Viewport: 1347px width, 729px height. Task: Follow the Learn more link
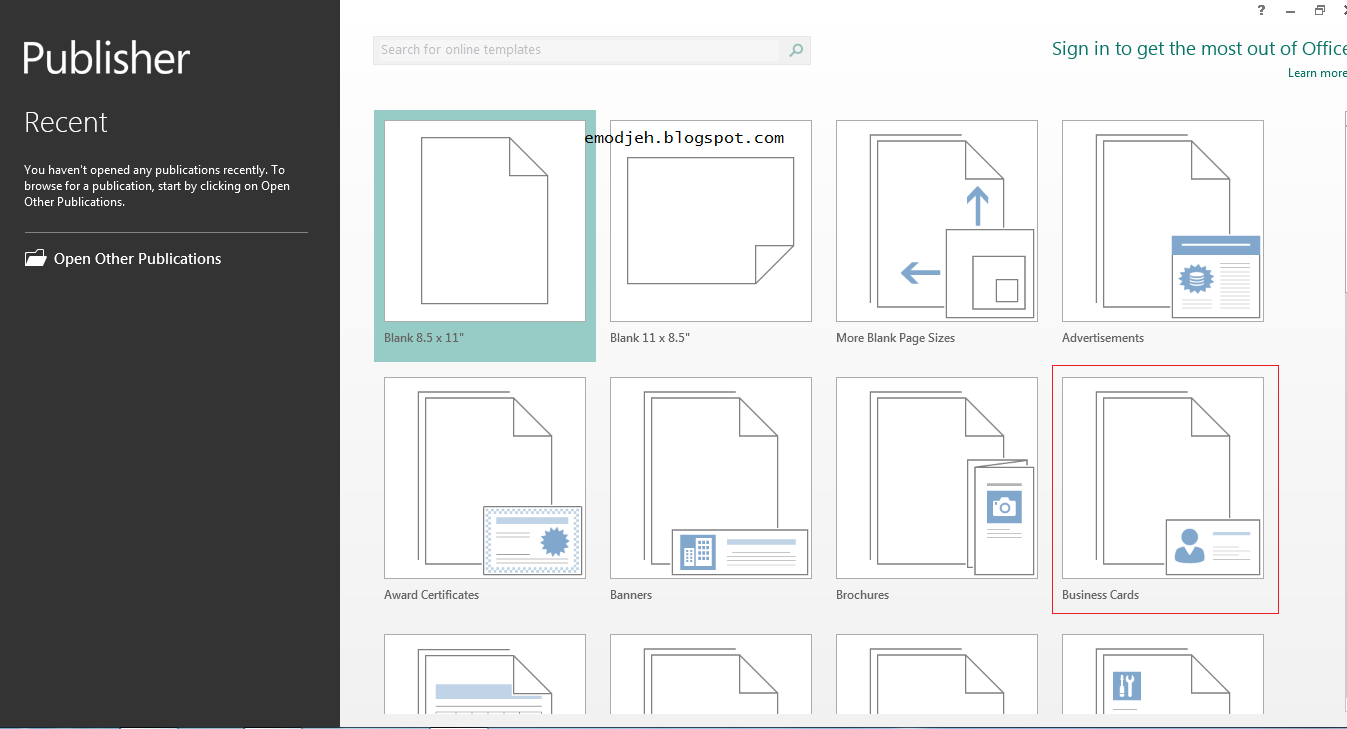pyautogui.click(x=1317, y=73)
